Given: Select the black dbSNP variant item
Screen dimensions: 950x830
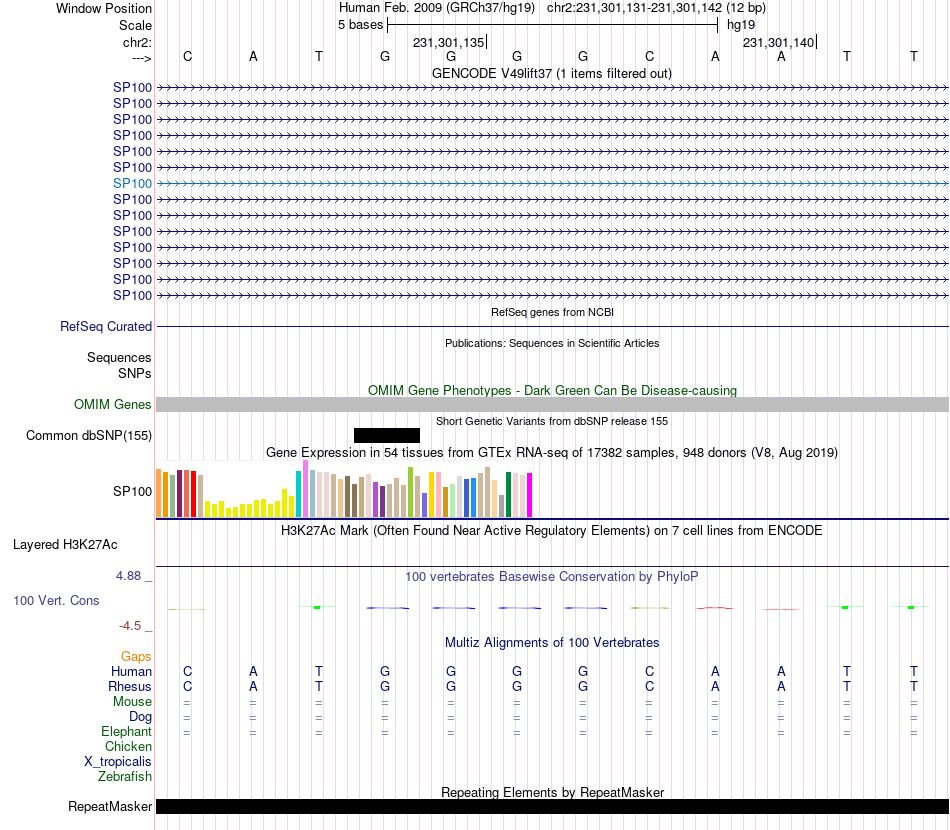Looking at the screenshot, I should point(387,435).
